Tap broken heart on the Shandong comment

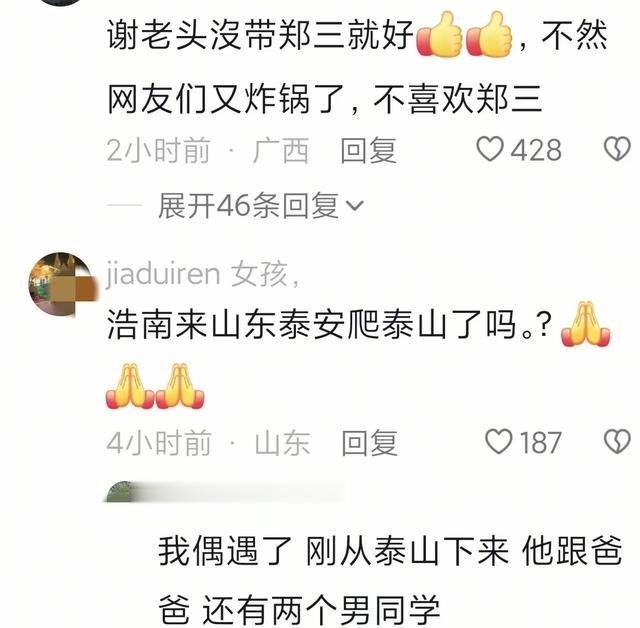[x=617, y=442]
